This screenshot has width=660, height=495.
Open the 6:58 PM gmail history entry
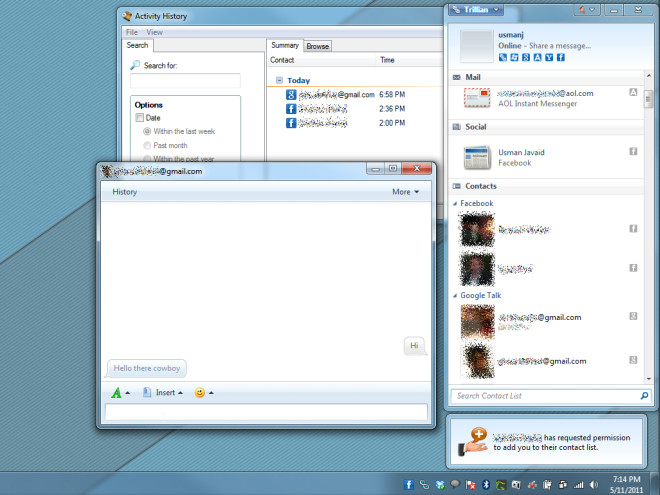345,95
